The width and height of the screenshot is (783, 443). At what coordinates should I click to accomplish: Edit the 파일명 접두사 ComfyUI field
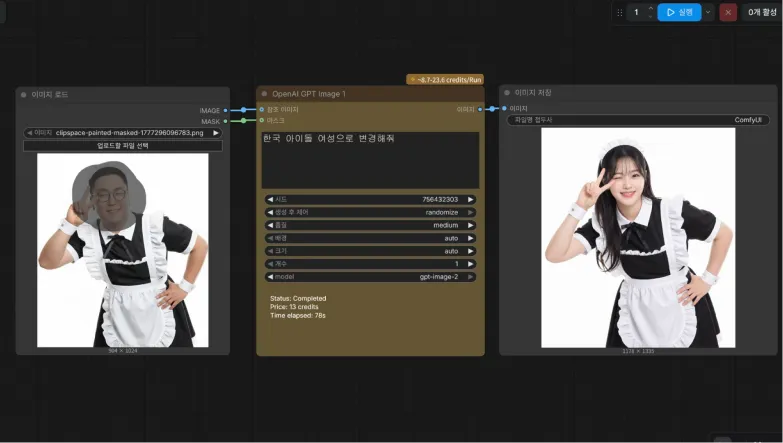point(638,120)
